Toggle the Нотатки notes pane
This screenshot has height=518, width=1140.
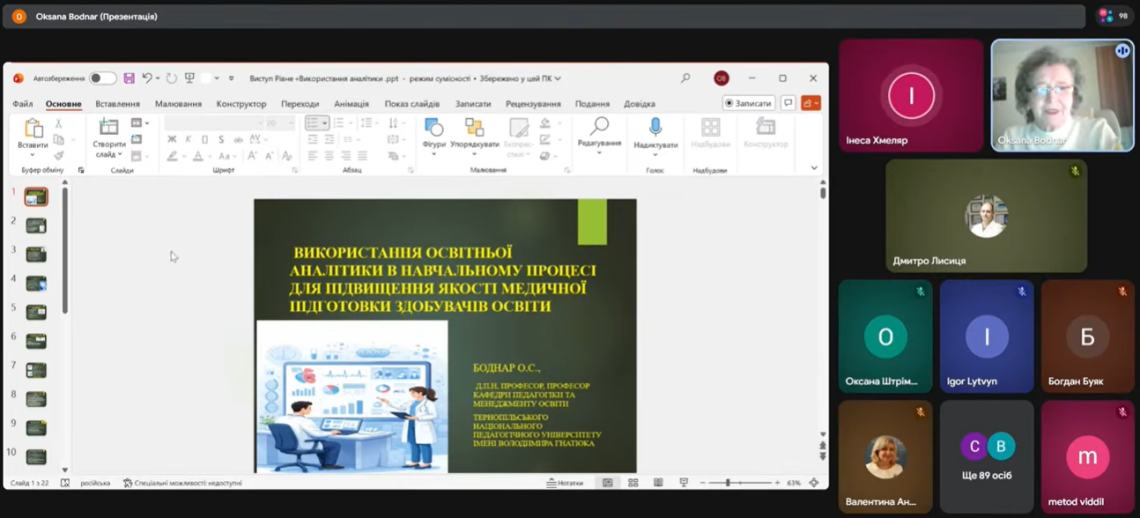[565, 483]
